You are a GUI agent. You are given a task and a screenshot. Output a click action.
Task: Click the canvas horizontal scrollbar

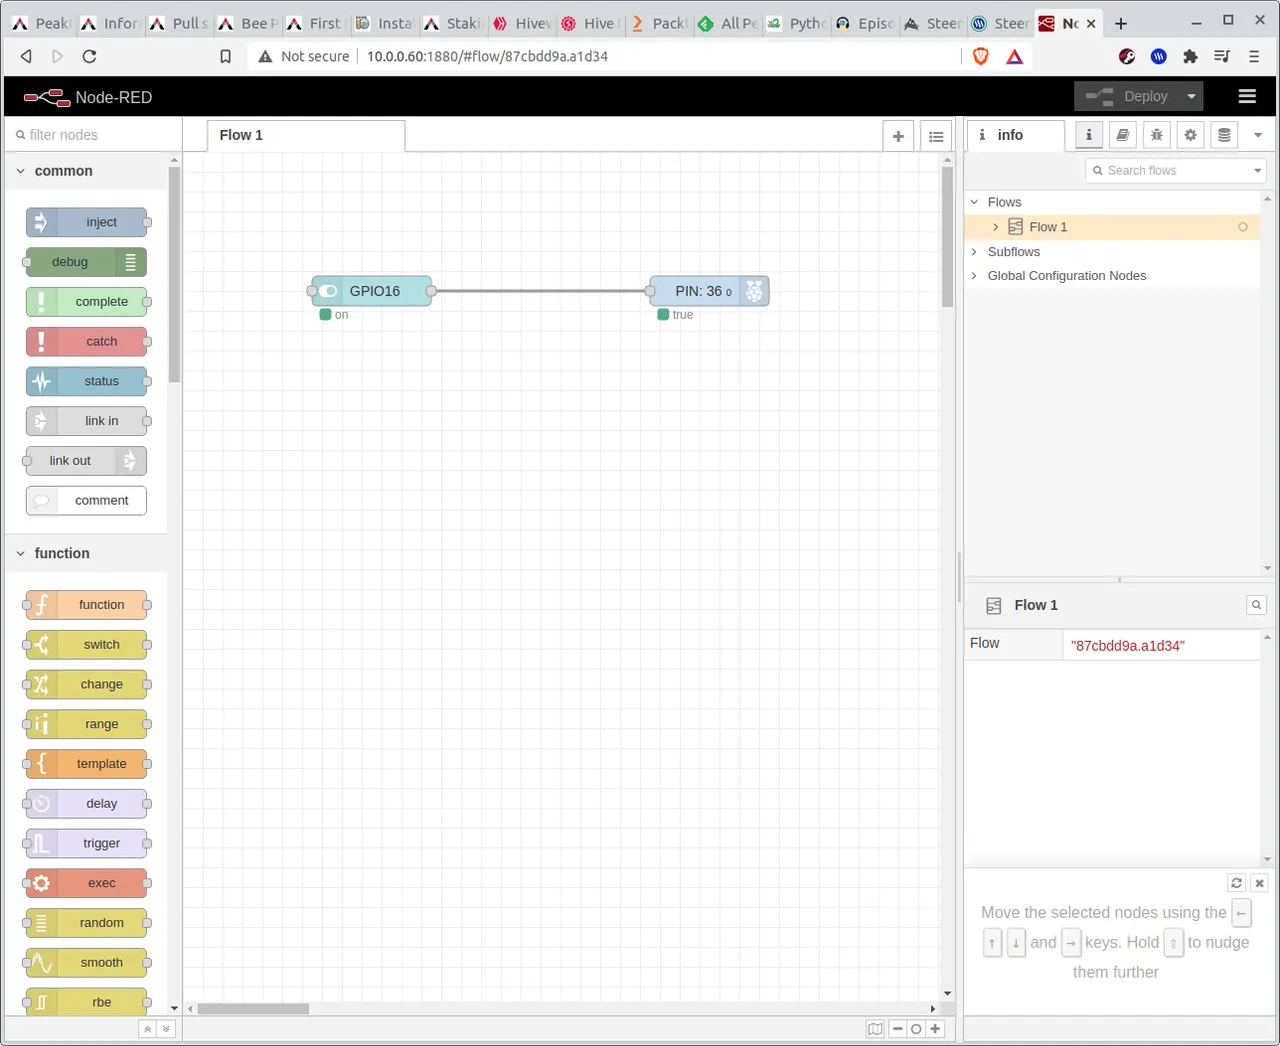pos(253,1009)
